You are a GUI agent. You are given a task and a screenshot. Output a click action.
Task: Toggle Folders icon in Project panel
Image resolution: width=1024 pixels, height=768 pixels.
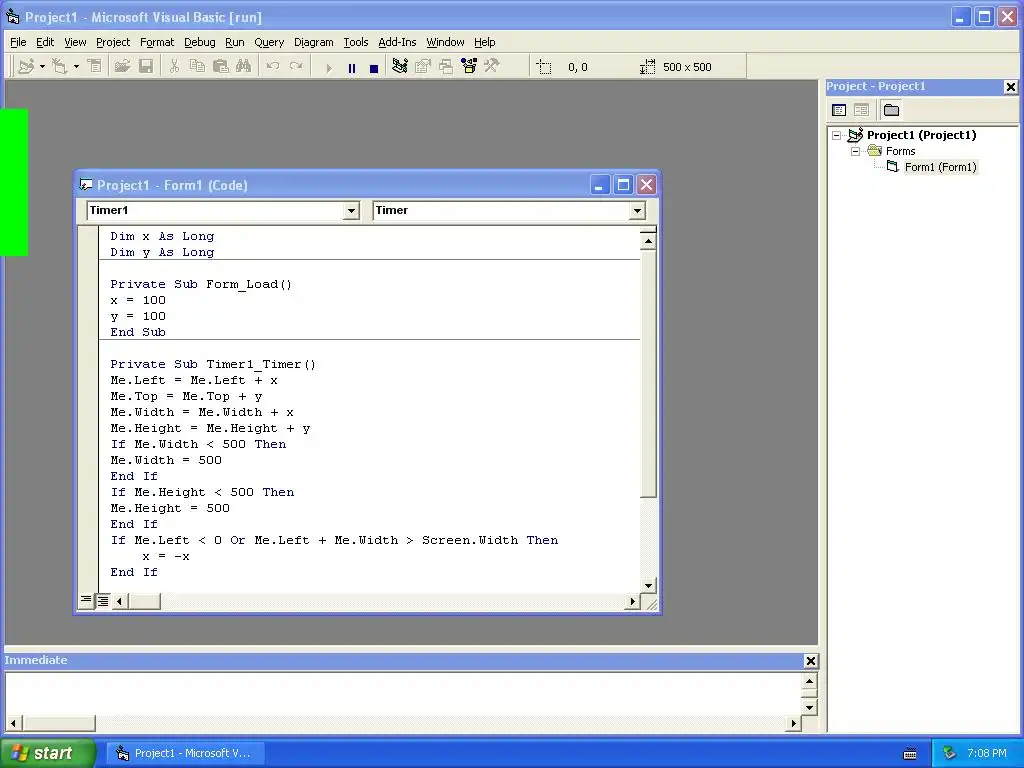pos(891,110)
